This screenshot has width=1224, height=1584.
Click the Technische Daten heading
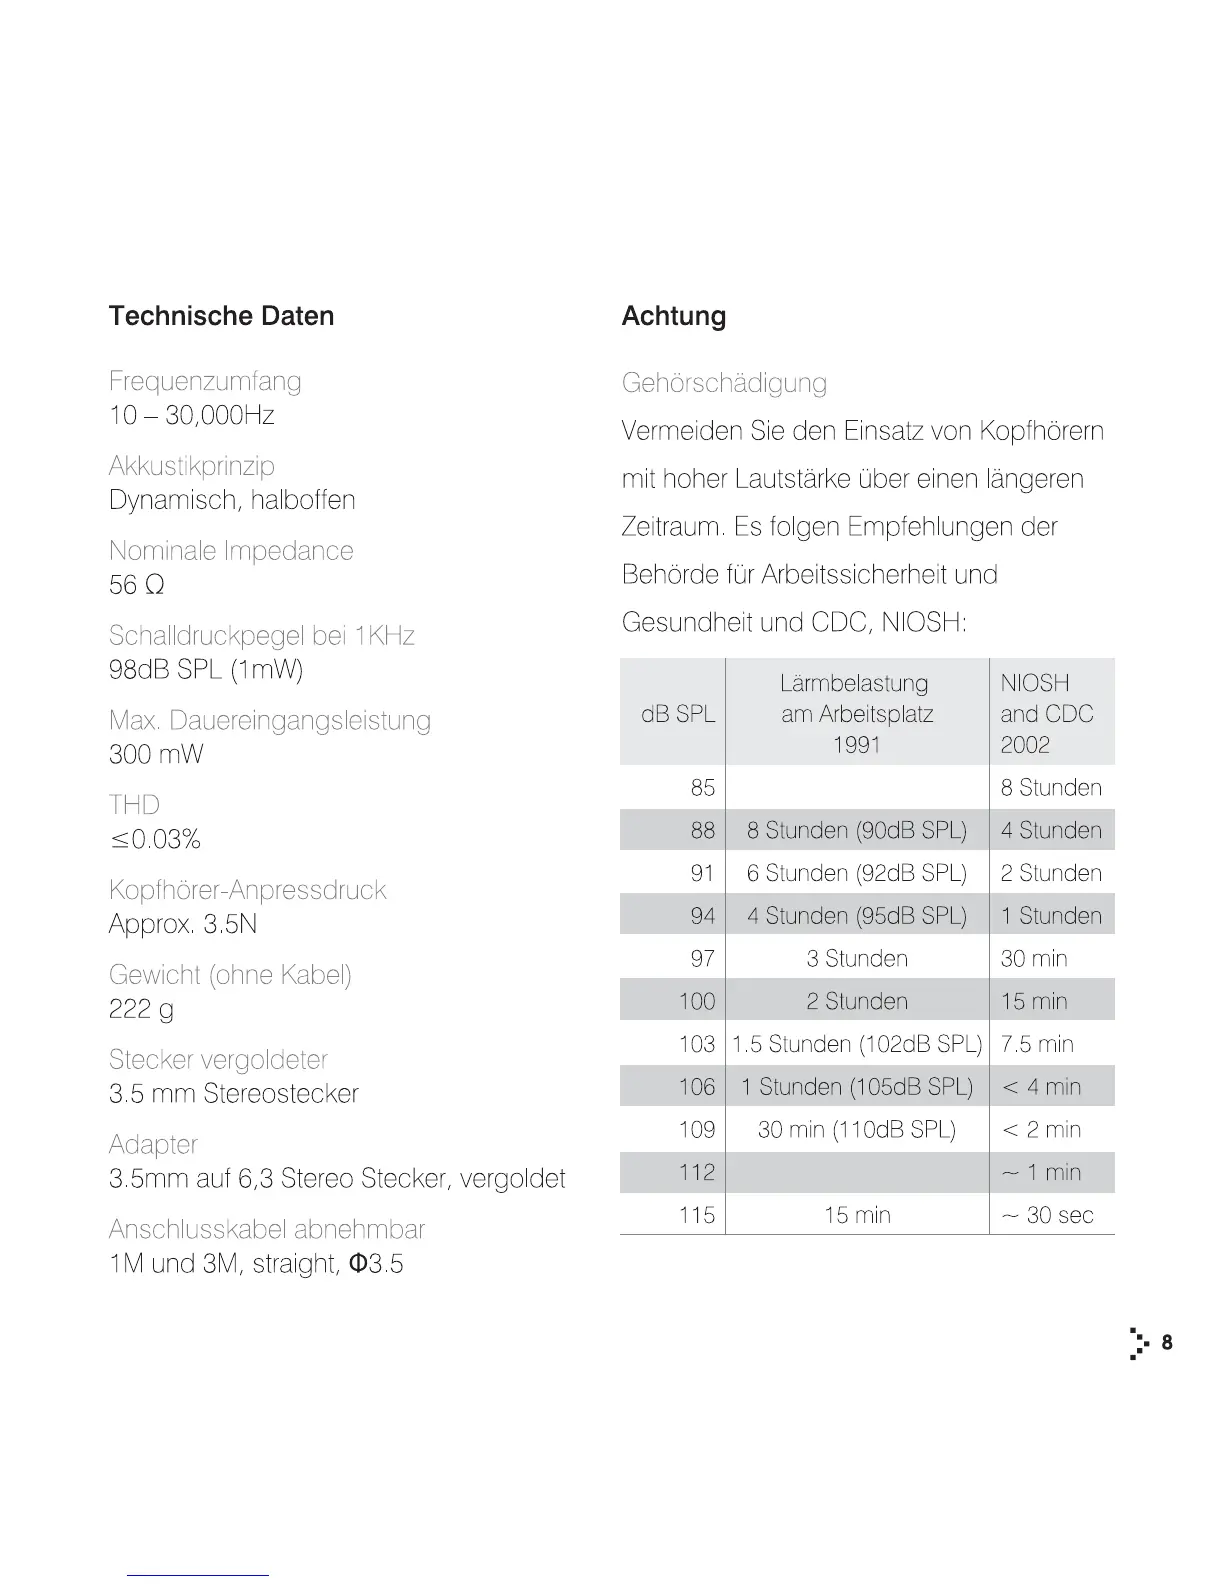(221, 316)
